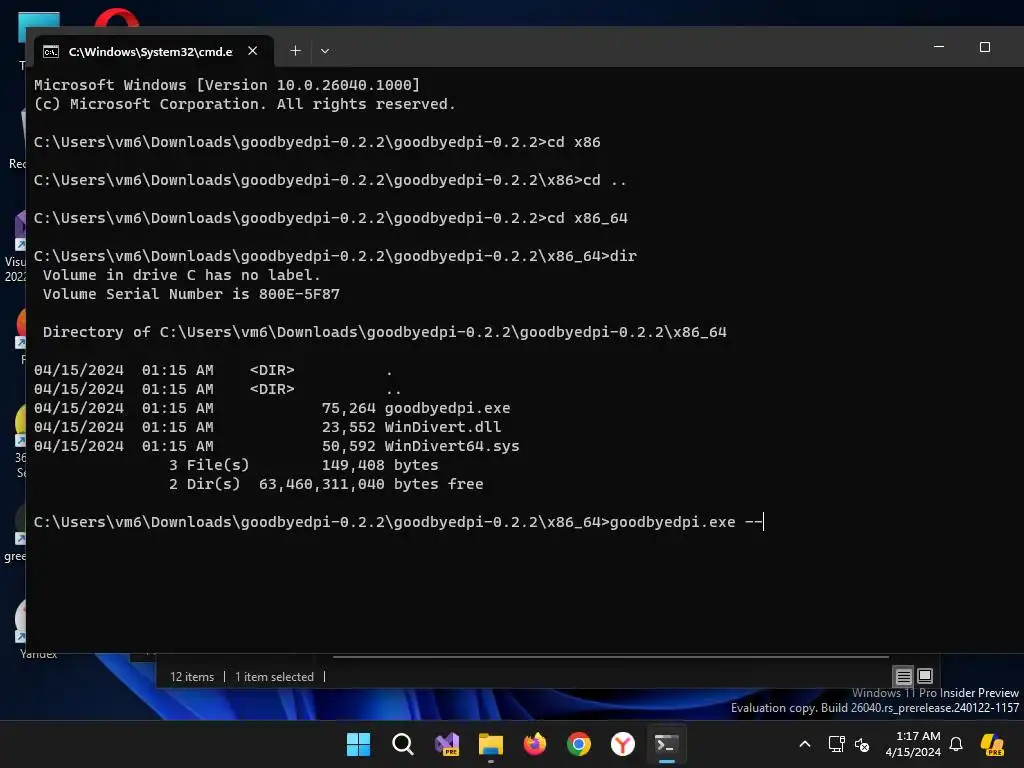Click the 'cd x86_64' command line
Image resolution: width=1024 pixels, height=768 pixels.
330,218
